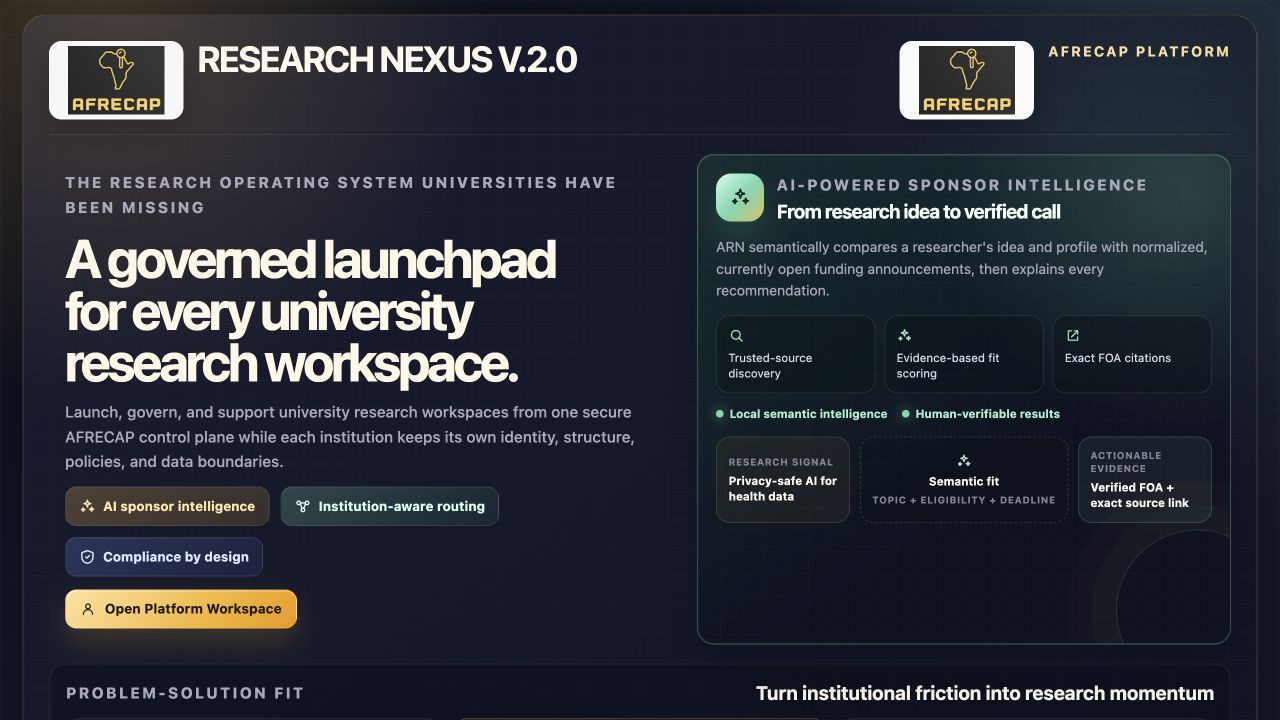Click the sparkle icon in AI sponsor intelligence chip
The image size is (1280, 720).
tap(88, 506)
